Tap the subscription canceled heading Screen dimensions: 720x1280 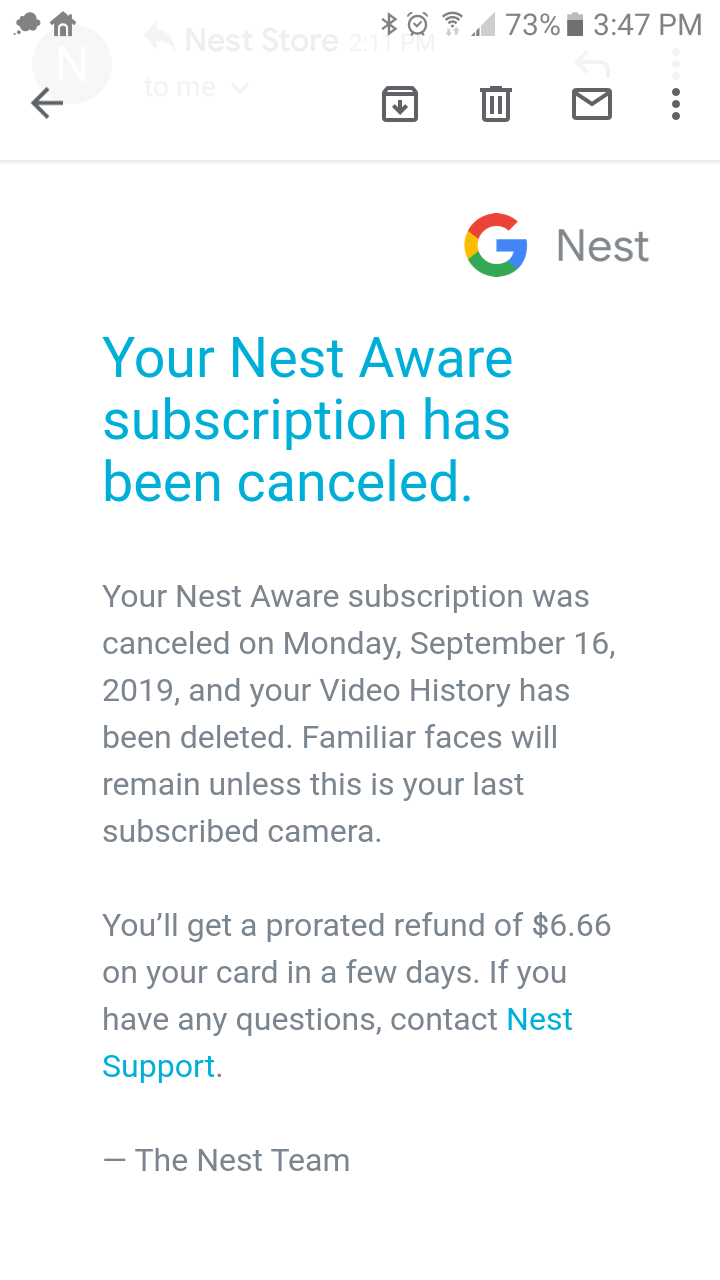pyautogui.click(x=308, y=420)
